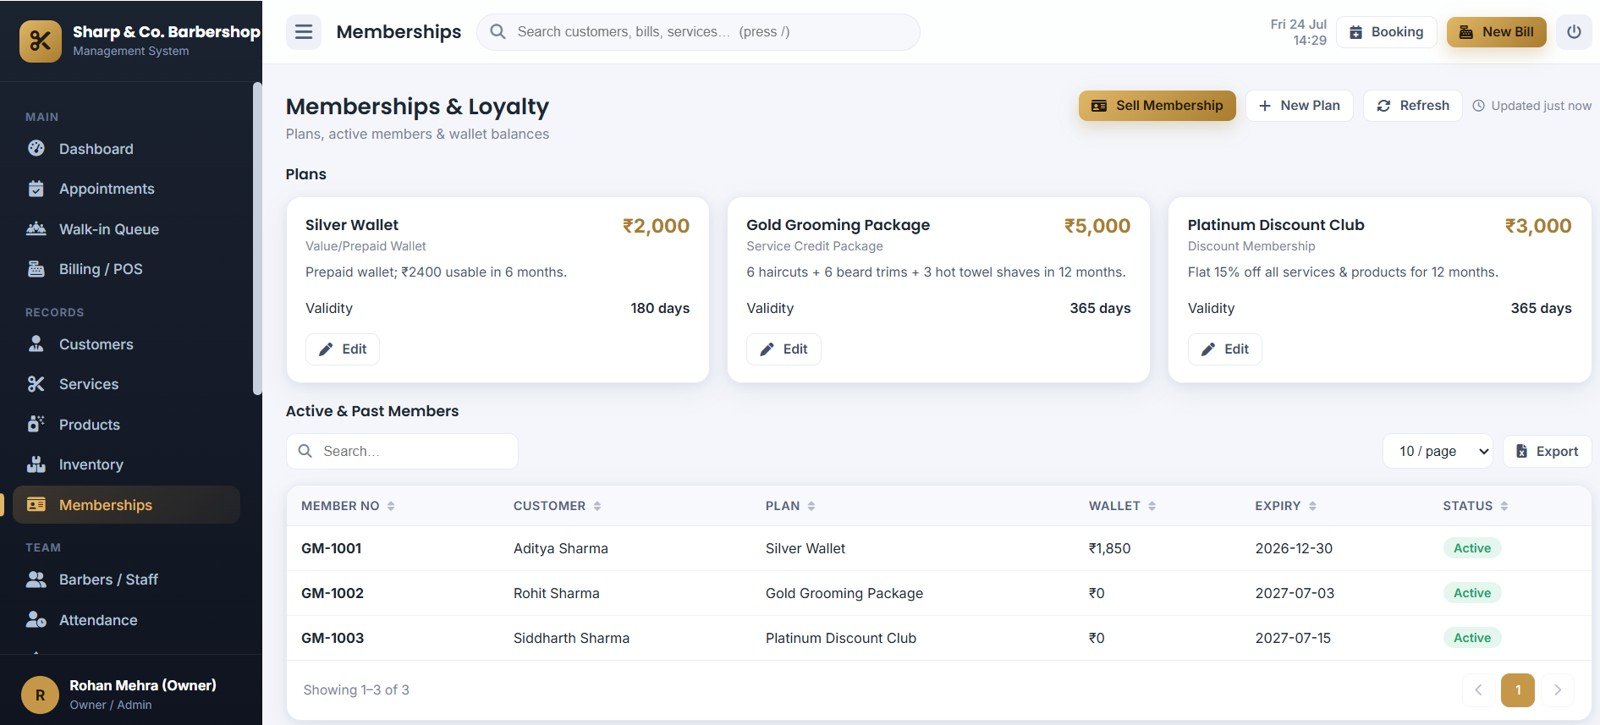Click the Appointments calendar icon
This screenshot has width=1600, height=725.
point(36,188)
